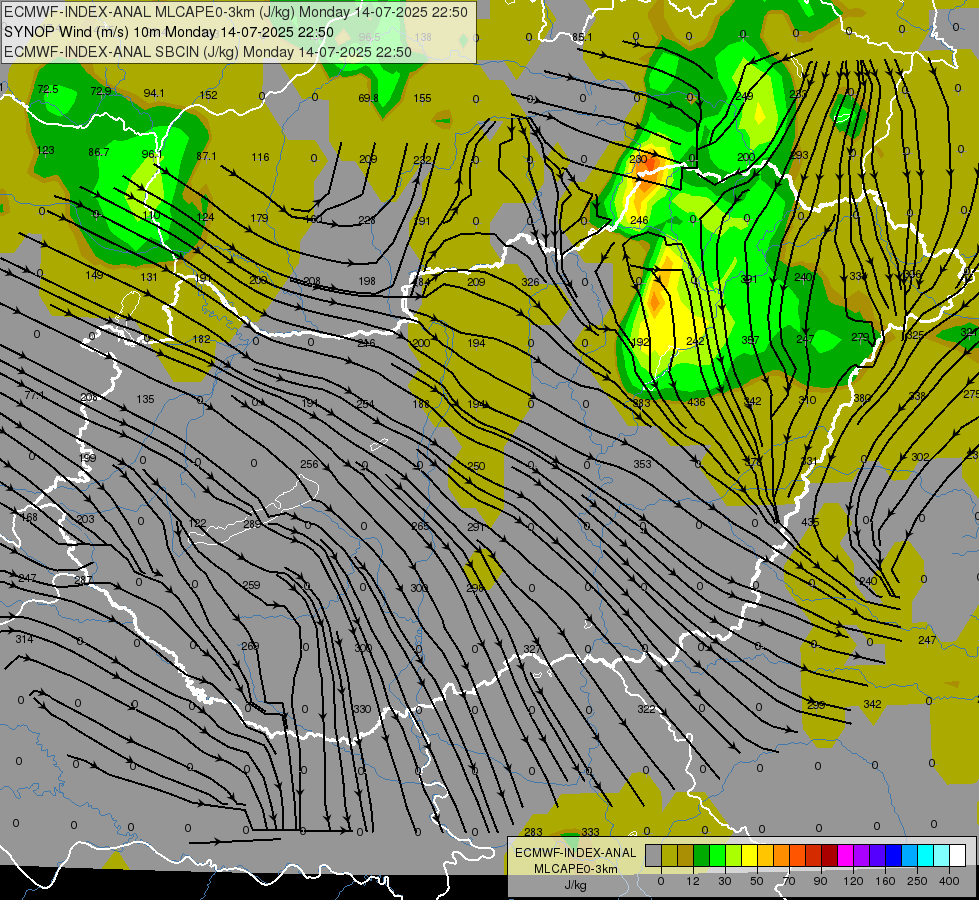Click the legend tick label 120
Viewport: 979px width, 900px height.
pos(853,881)
